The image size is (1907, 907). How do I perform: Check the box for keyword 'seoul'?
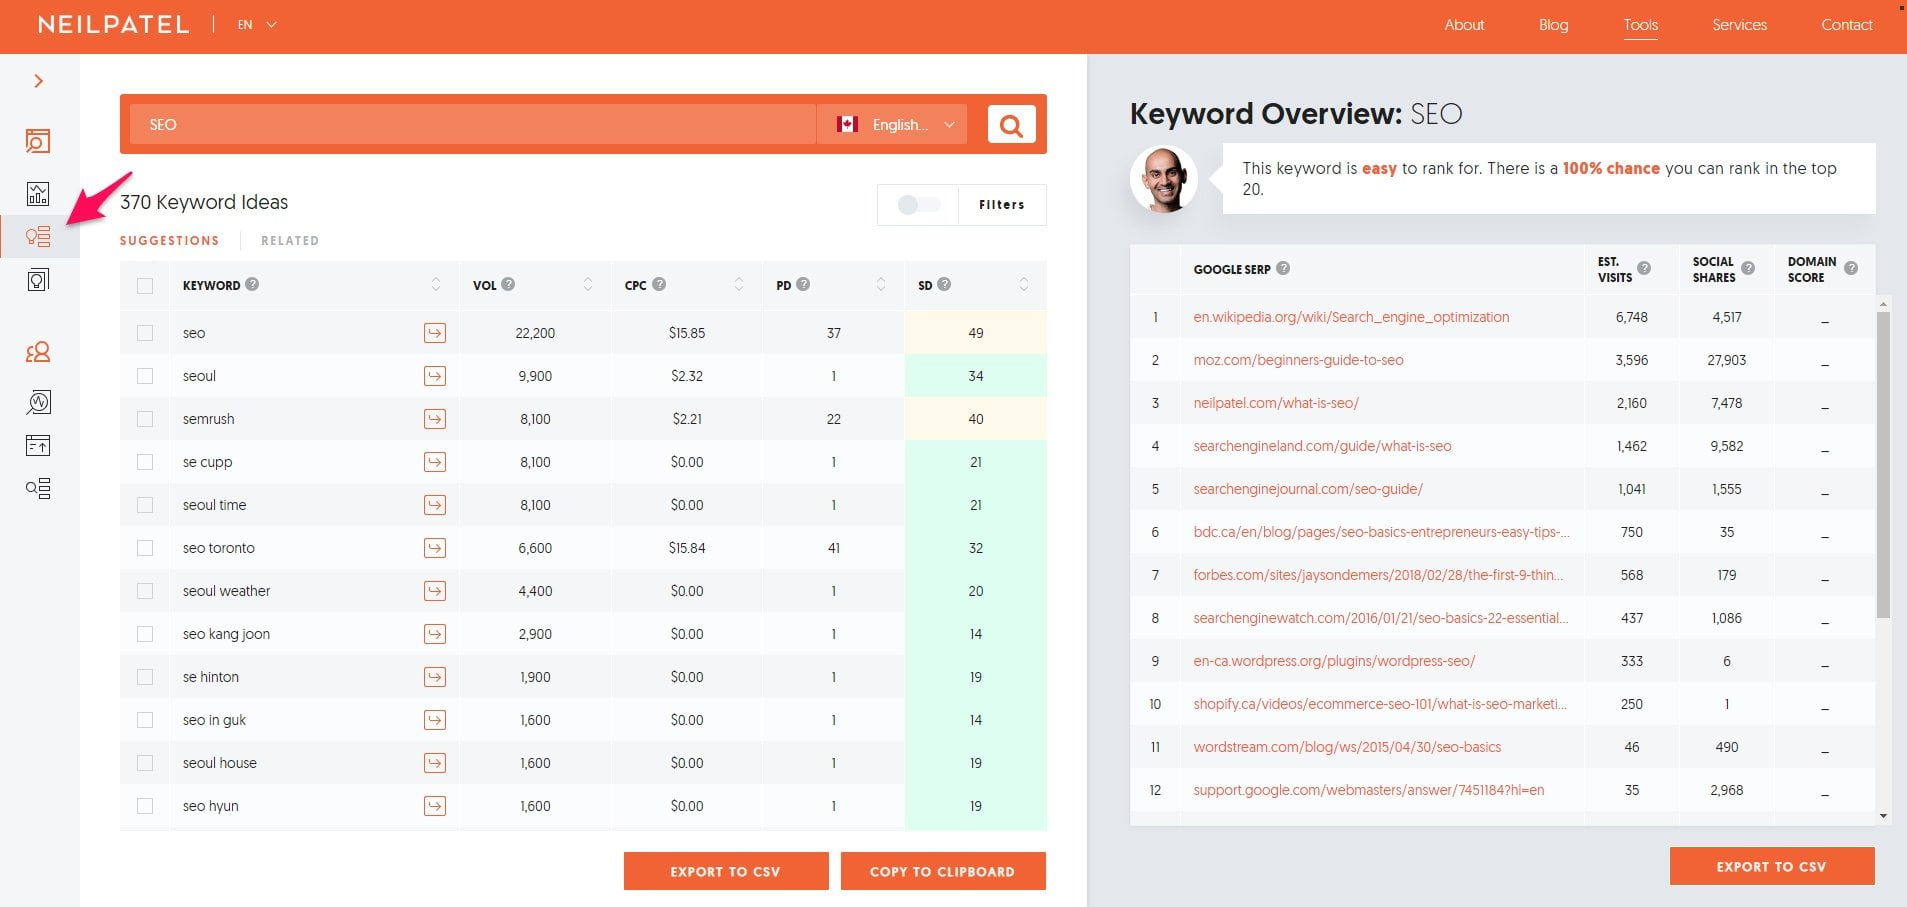click(145, 376)
